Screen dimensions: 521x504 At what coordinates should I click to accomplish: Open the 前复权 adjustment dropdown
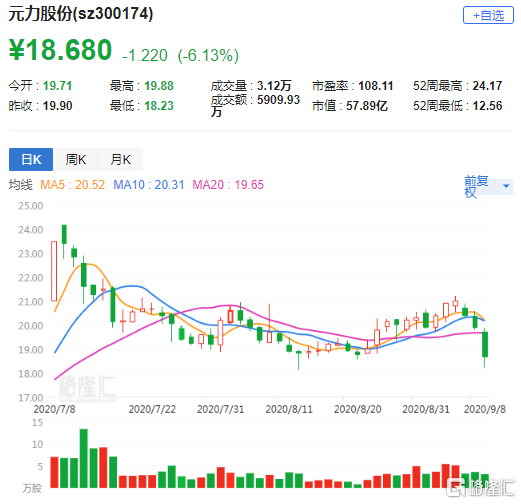click(x=488, y=186)
